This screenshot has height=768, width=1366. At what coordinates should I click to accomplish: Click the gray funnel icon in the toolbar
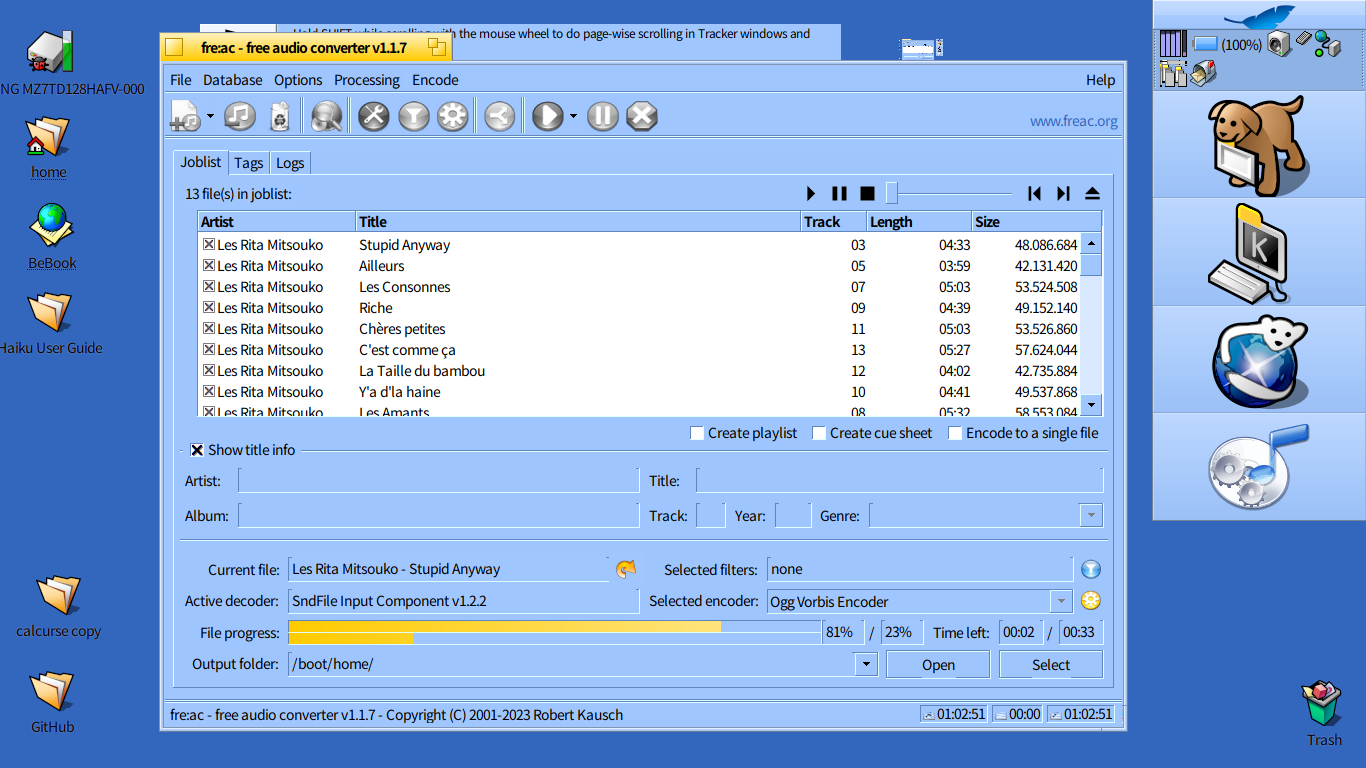click(413, 117)
